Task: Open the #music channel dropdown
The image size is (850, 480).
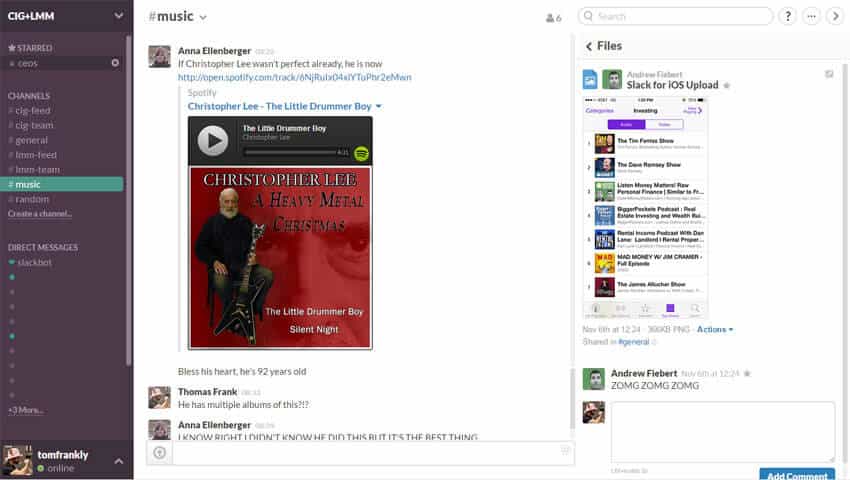Action: [203, 18]
